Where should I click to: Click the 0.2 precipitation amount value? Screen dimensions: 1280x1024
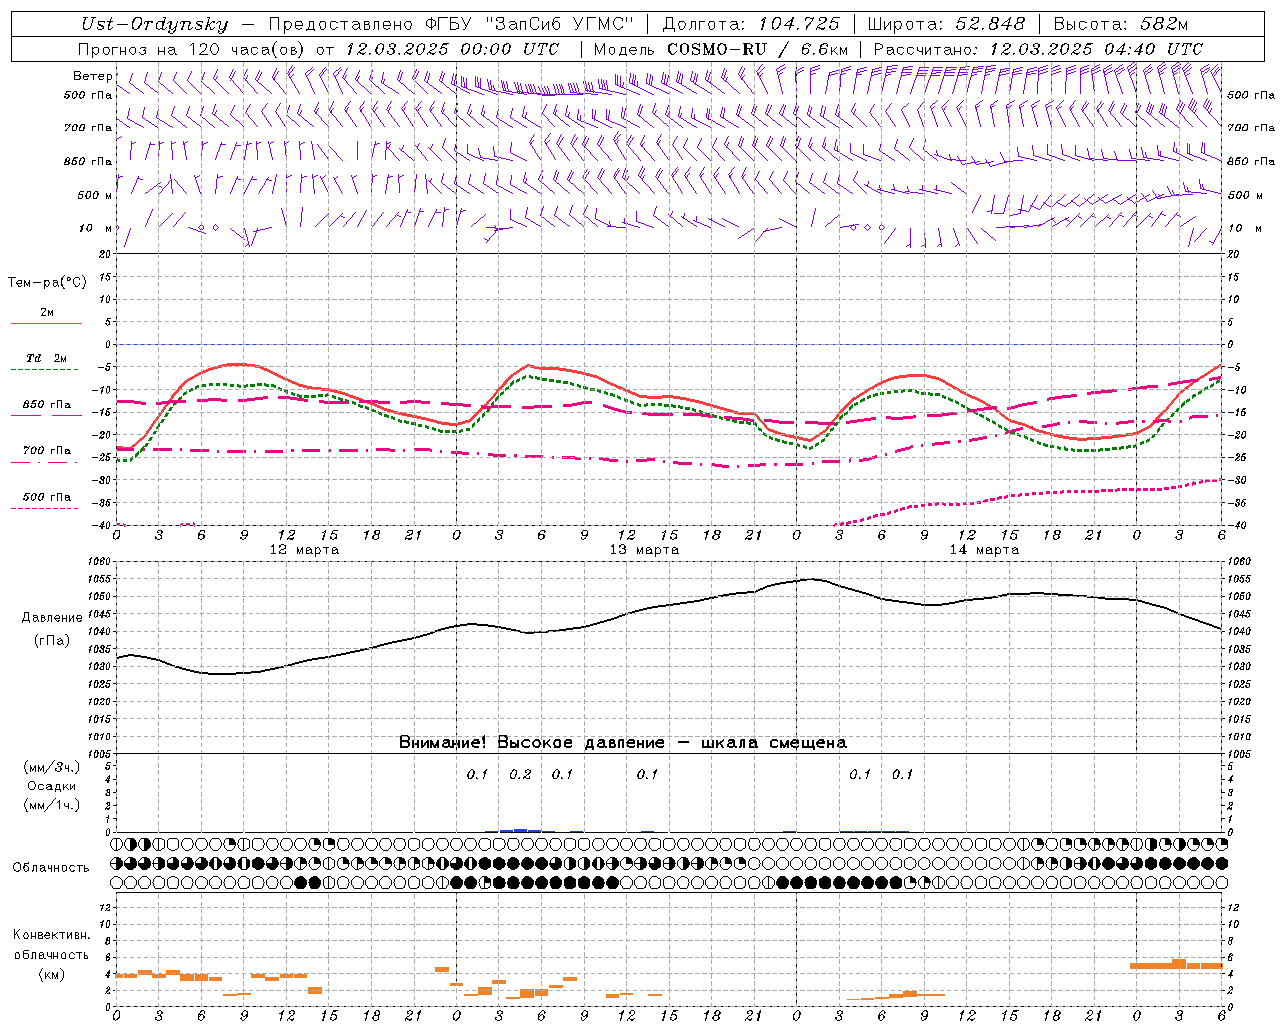click(520, 774)
